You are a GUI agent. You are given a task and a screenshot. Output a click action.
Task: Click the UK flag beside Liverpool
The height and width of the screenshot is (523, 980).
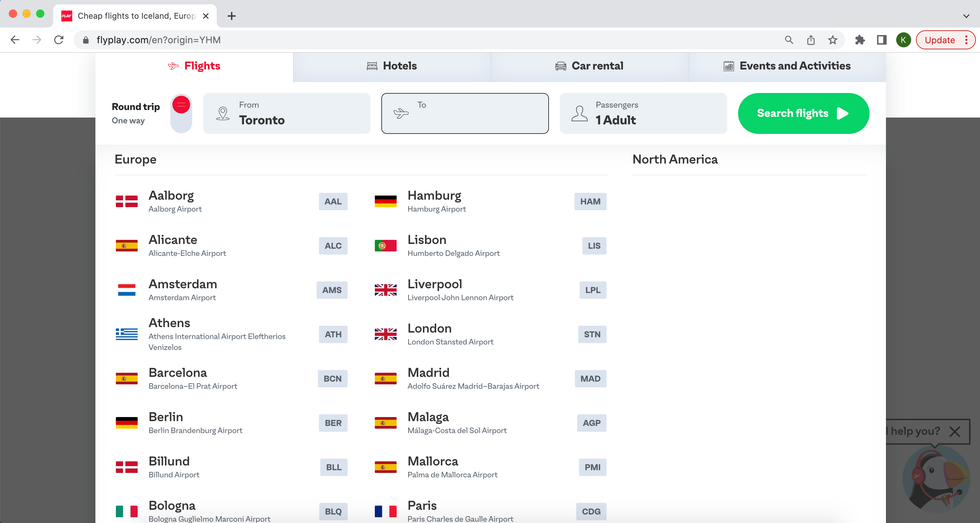click(x=386, y=290)
